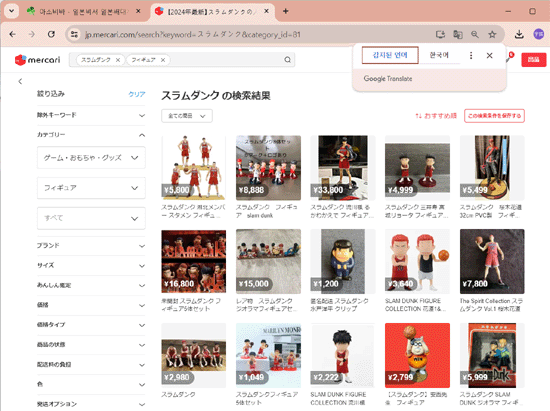
Task: Click the red 出品 sell button
Action: coord(534,59)
